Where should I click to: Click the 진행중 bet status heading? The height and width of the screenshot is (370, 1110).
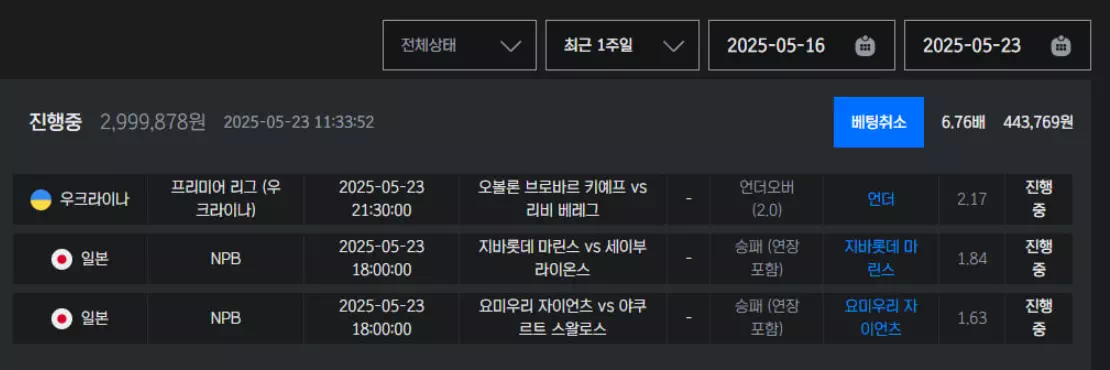point(56,122)
